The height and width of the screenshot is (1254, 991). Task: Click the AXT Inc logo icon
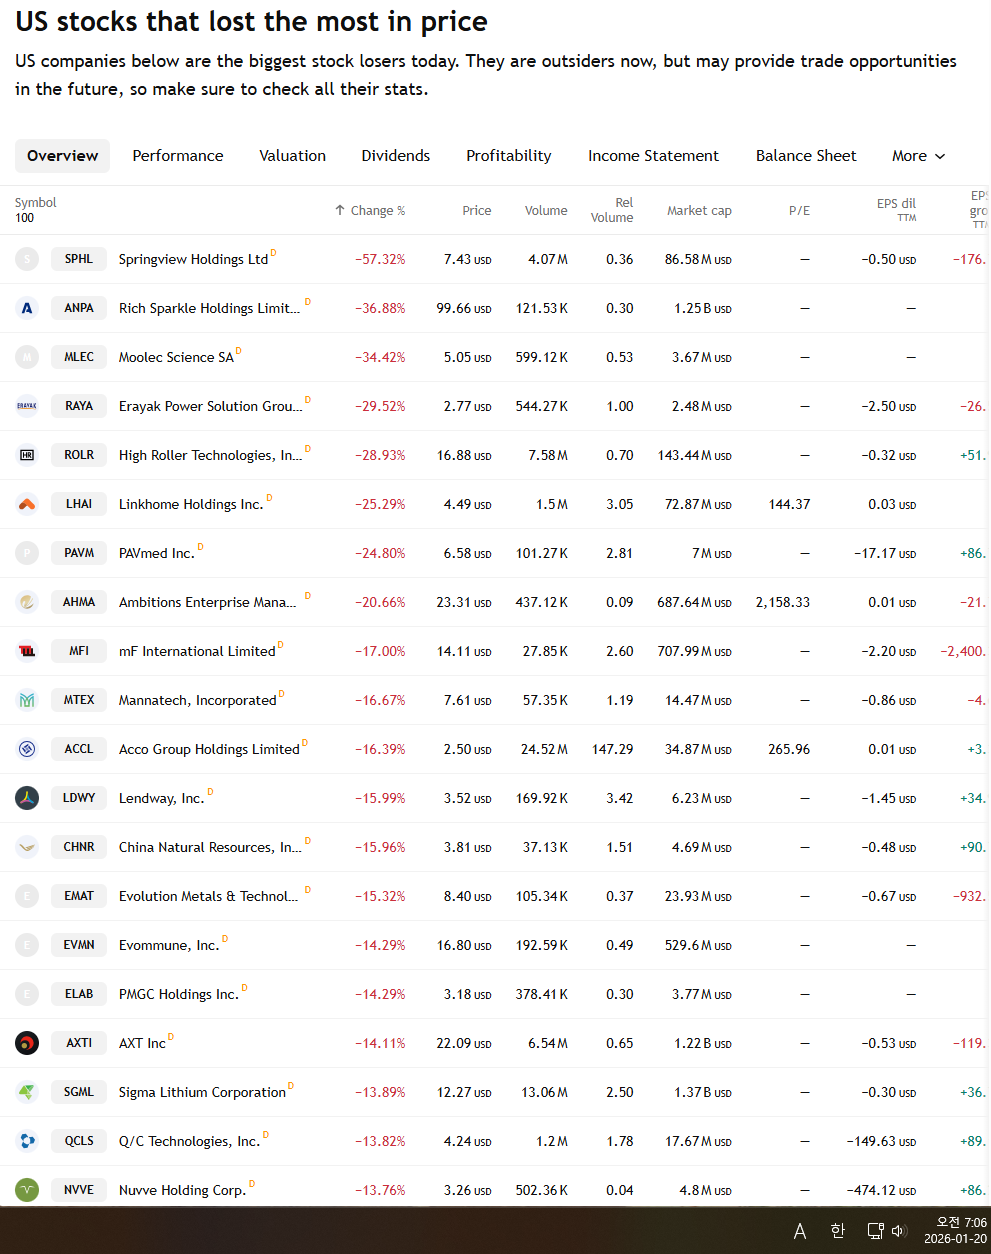(27, 1043)
